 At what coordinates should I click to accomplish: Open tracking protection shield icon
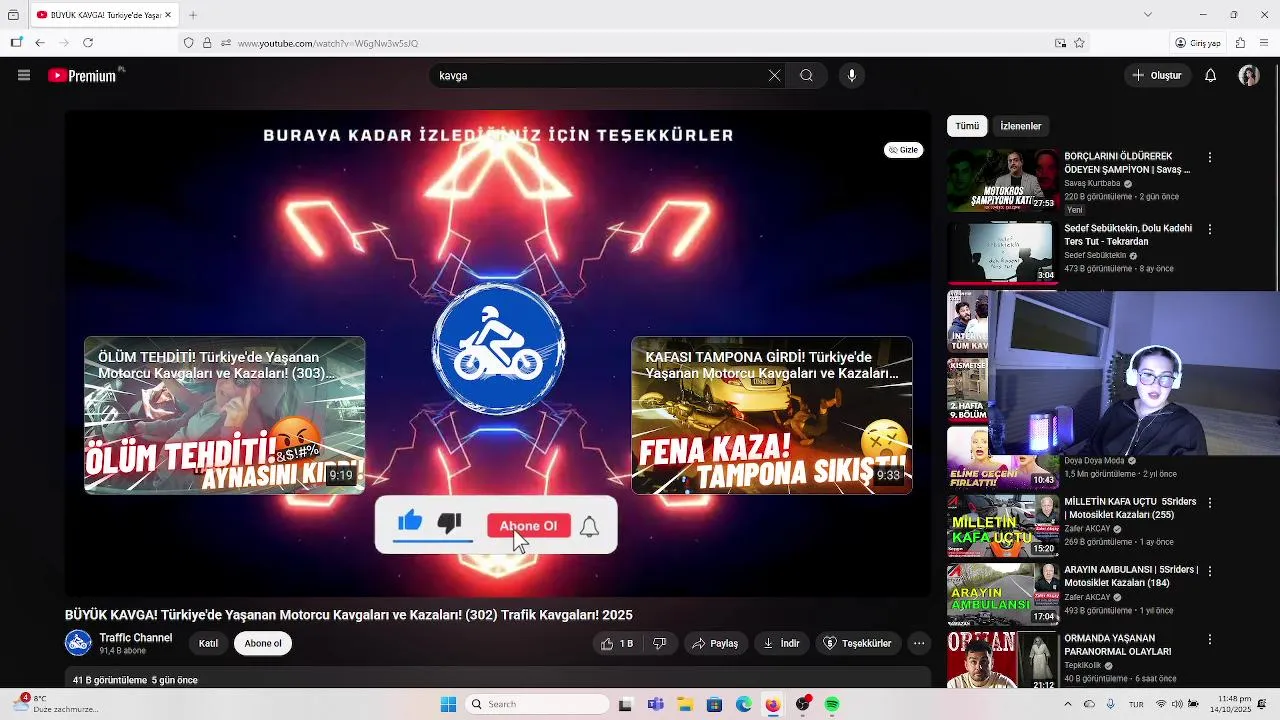pyautogui.click(x=188, y=43)
